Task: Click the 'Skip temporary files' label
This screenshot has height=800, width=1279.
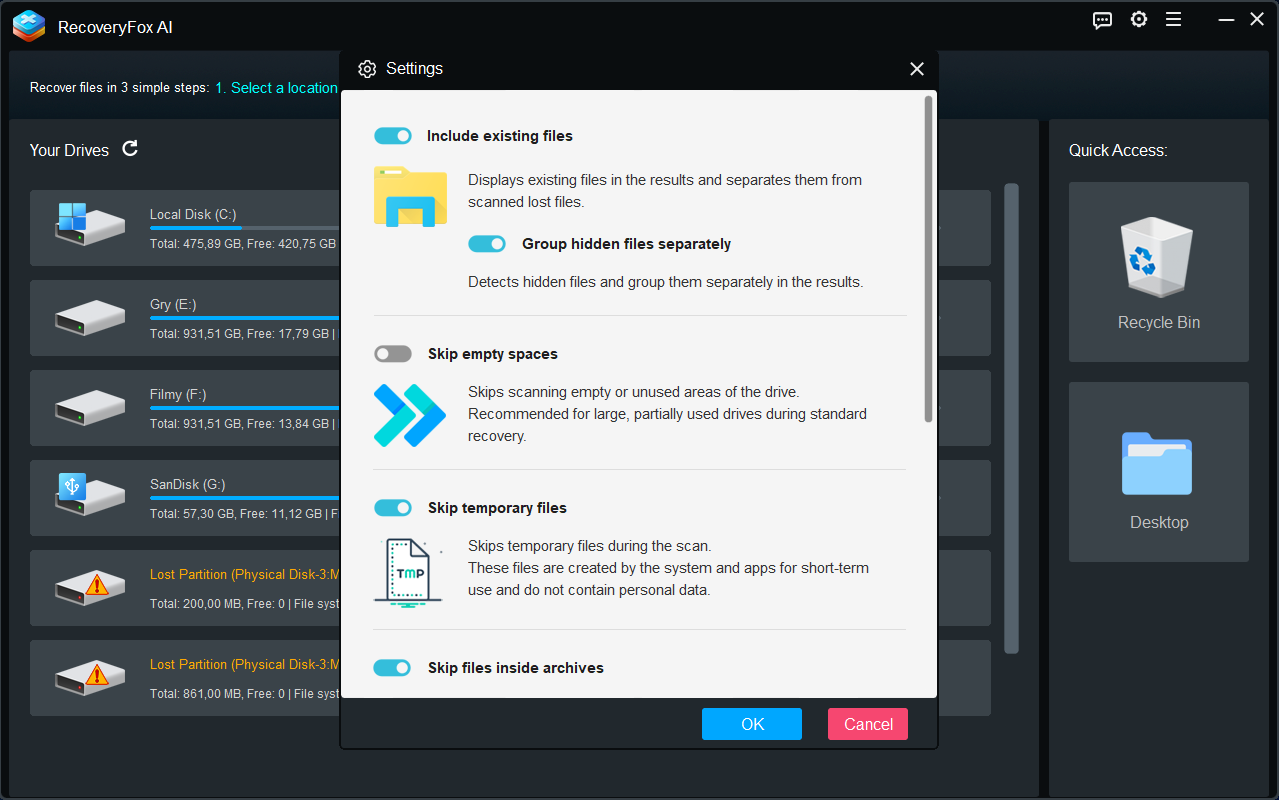Action: 497,508
